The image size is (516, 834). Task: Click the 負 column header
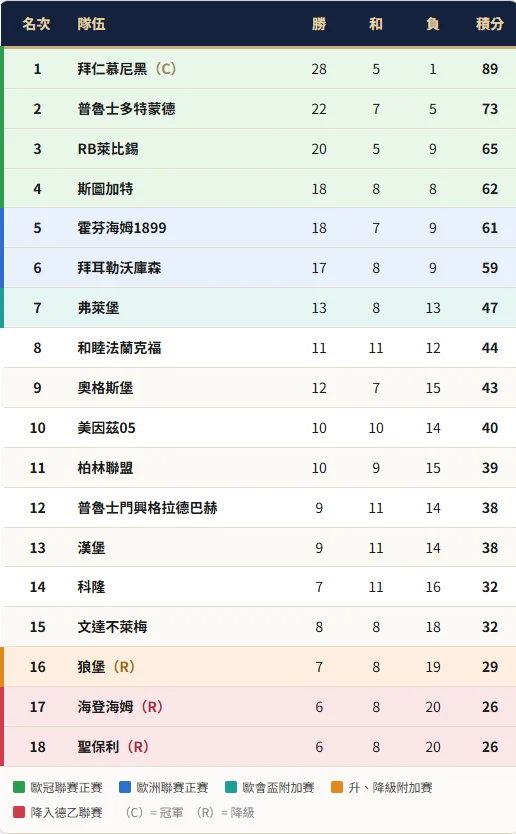(432, 24)
